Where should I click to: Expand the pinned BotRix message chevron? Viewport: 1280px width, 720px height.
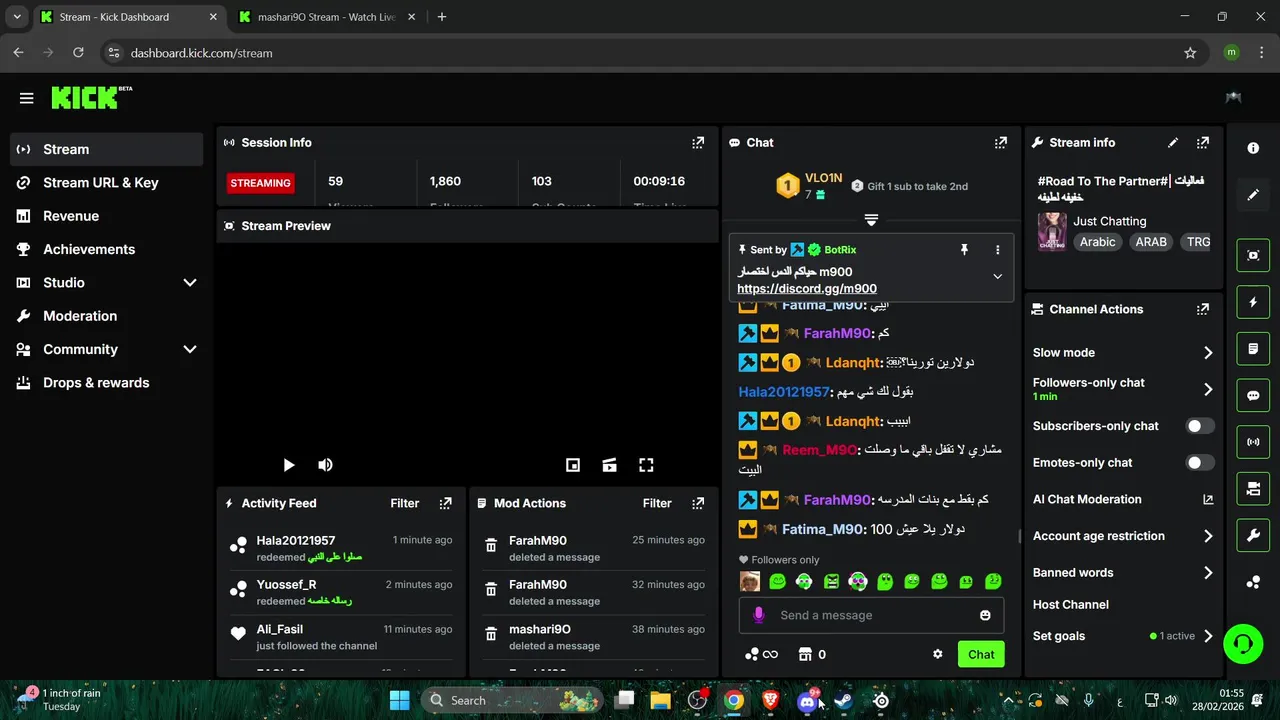[997, 277]
